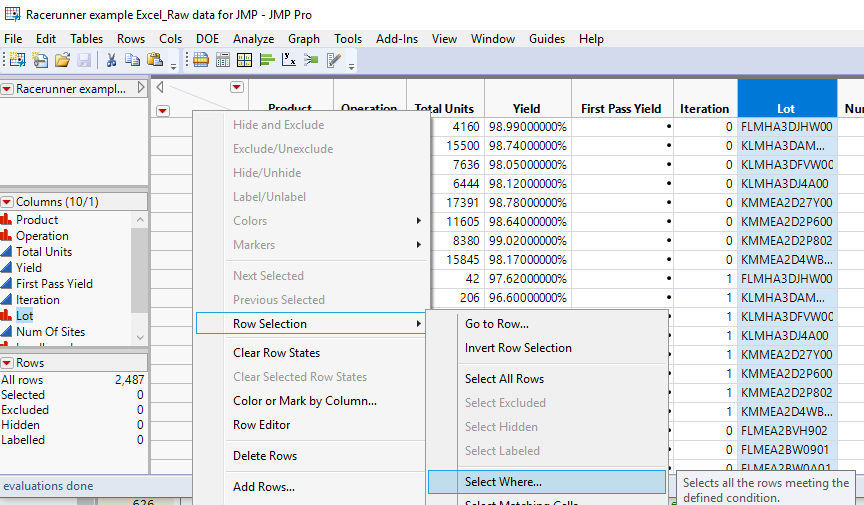Screen dimensions: 864x505
Task: Click the Copy toolbar icon
Action: point(132,60)
